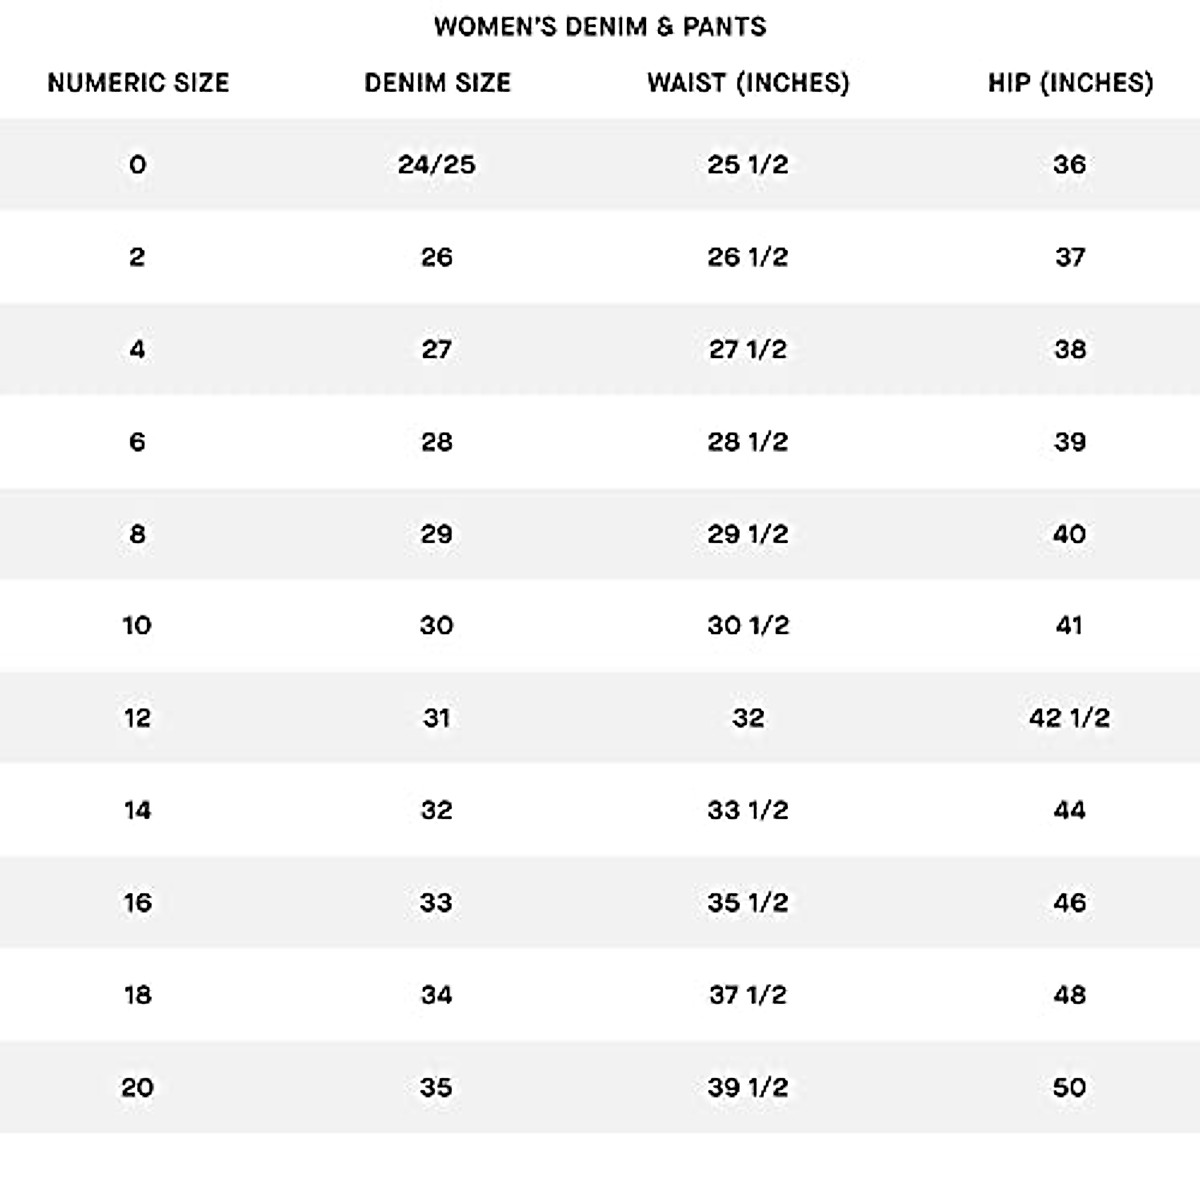Click the Denim Size column header

click(437, 83)
